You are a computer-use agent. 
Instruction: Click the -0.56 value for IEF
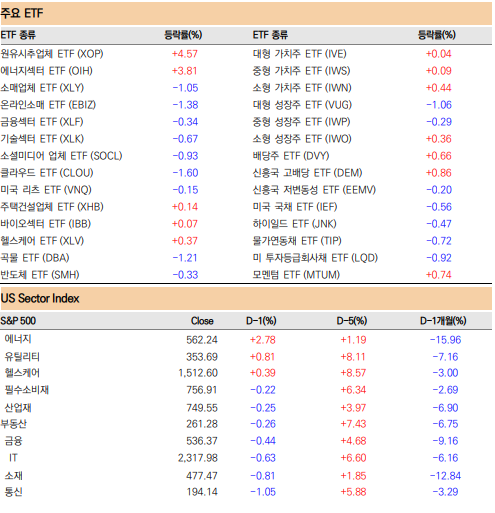(439, 207)
